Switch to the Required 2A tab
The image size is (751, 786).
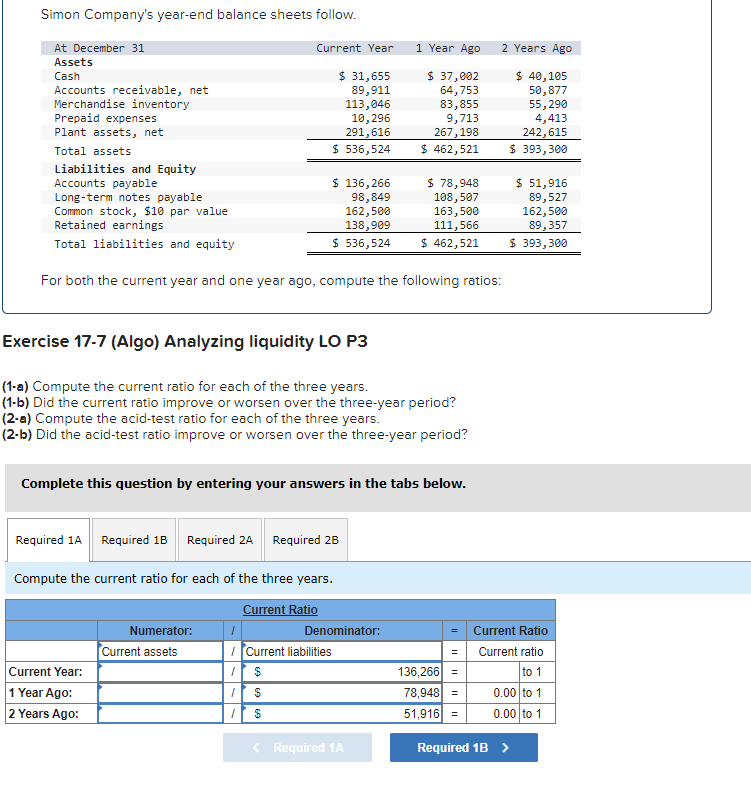tap(220, 540)
